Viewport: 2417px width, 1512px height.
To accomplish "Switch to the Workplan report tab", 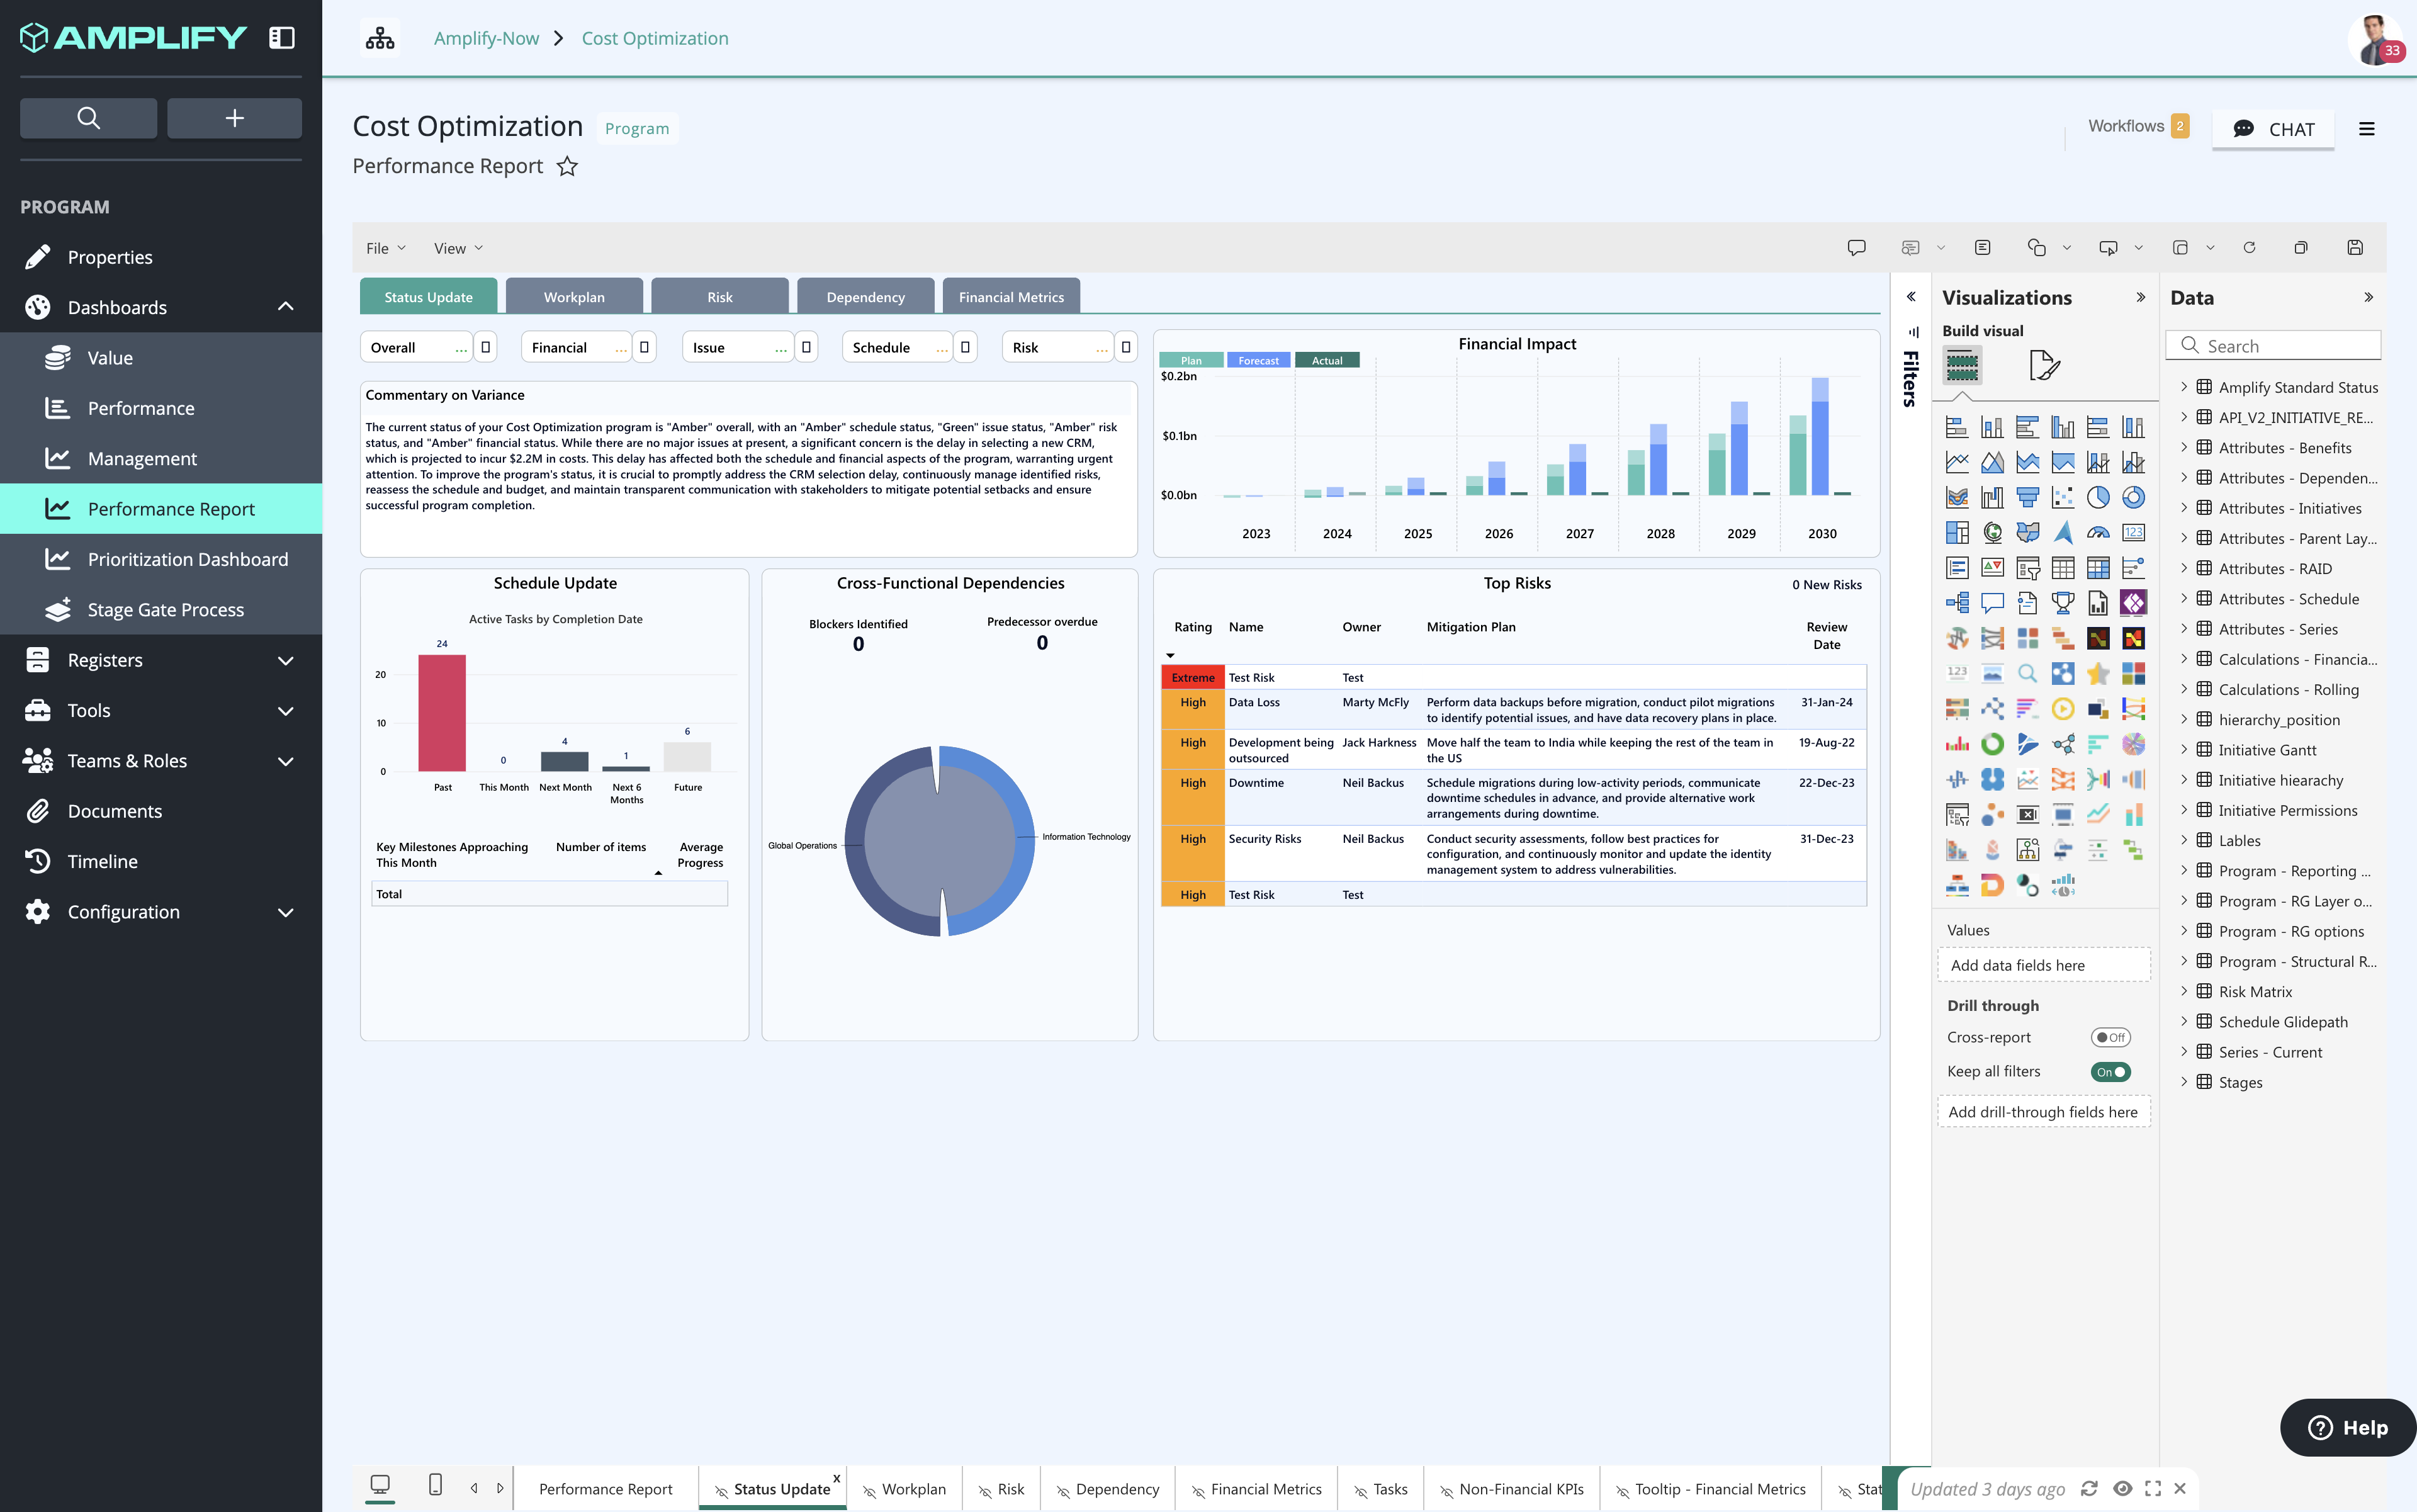I will [x=574, y=297].
